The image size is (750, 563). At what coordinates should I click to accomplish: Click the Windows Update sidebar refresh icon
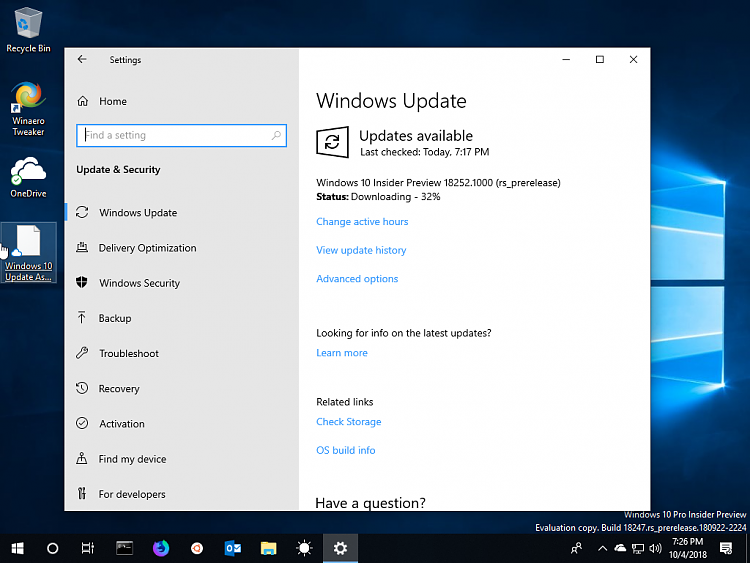coord(82,212)
